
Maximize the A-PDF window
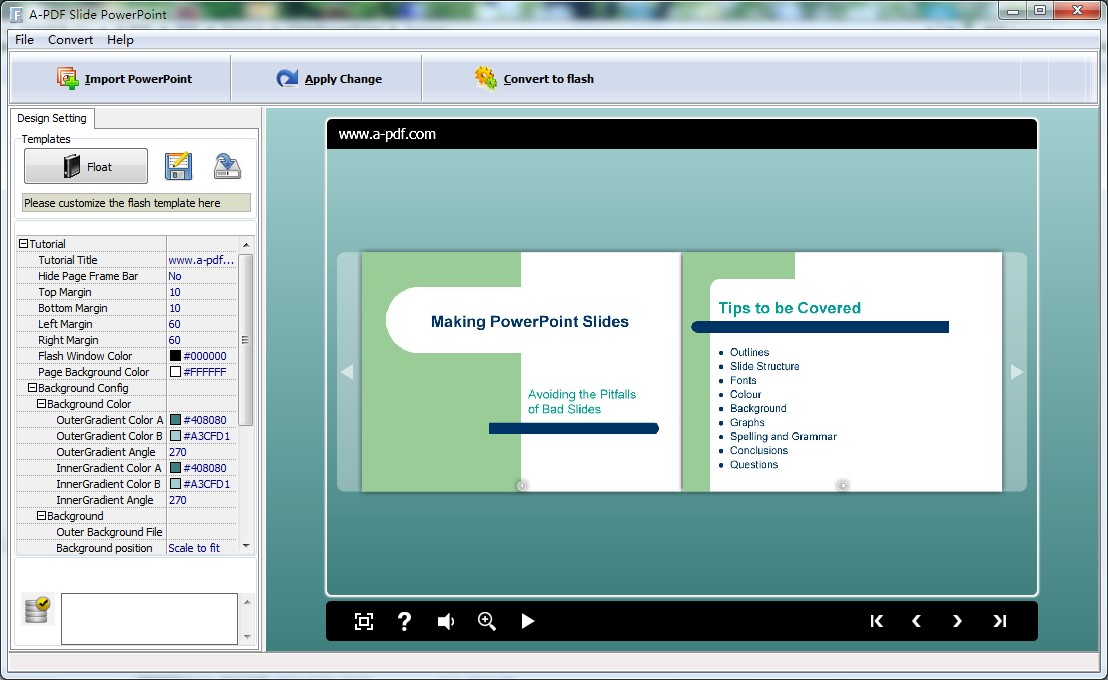pos(1040,11)
